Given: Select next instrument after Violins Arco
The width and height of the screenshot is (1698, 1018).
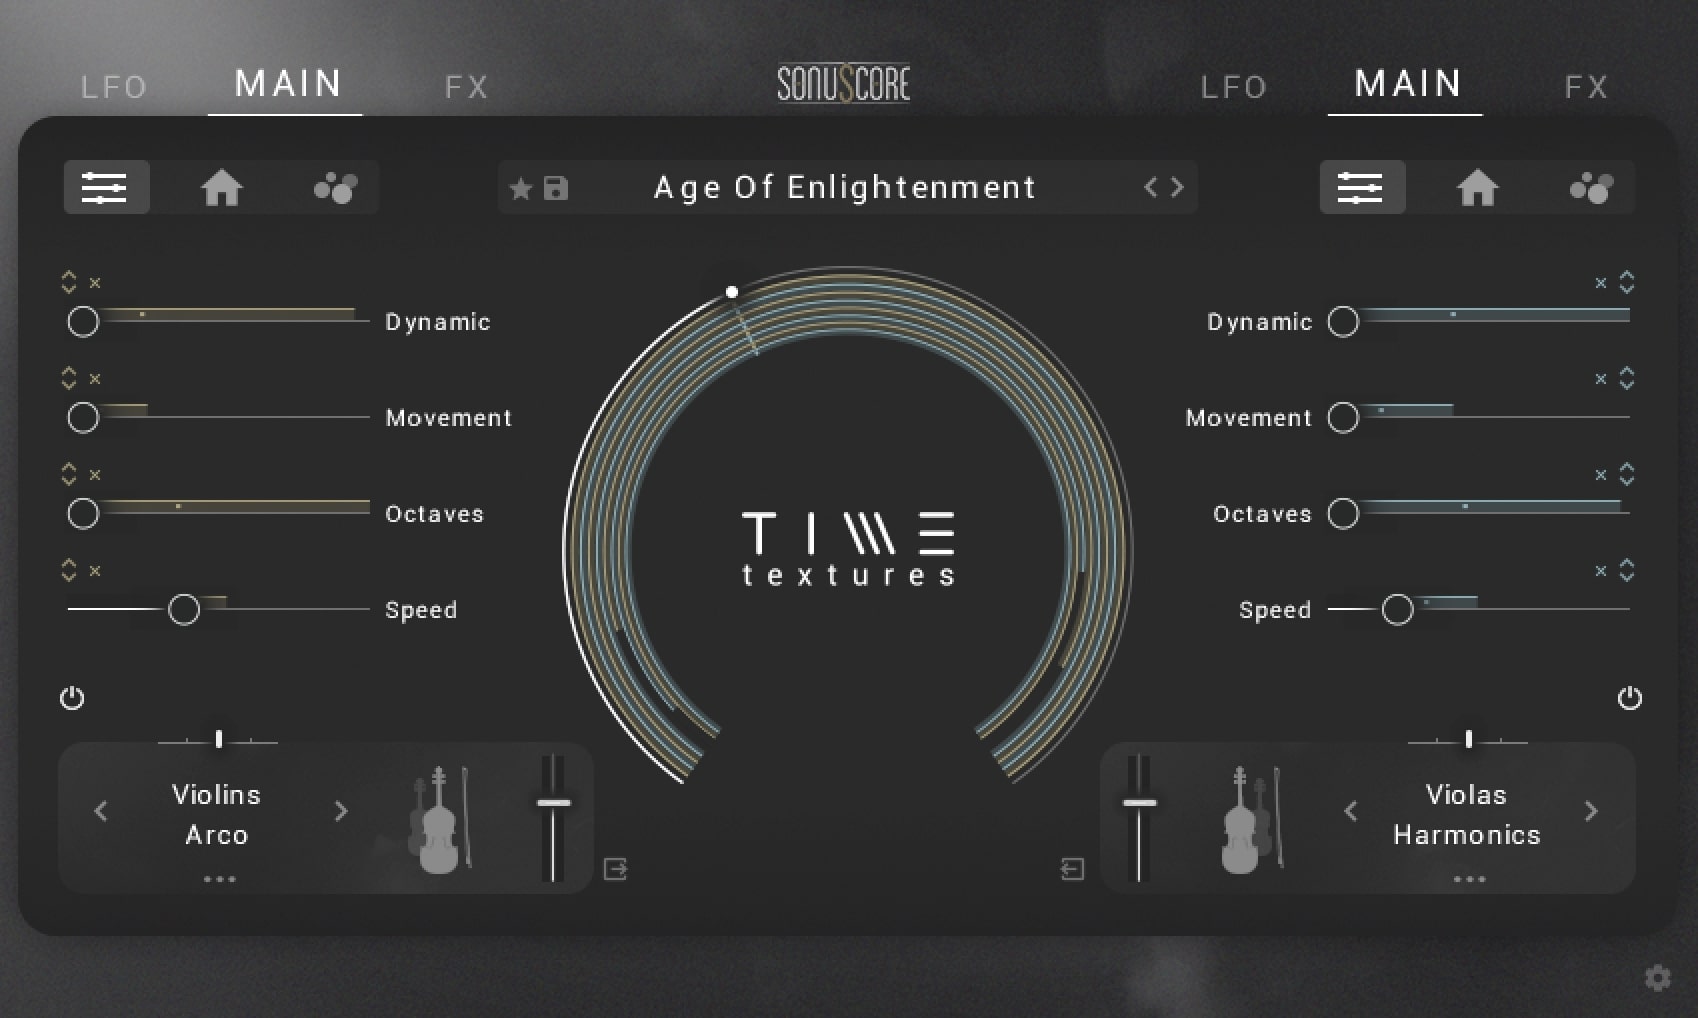Looking at the screenshot, I should [341, 811].
